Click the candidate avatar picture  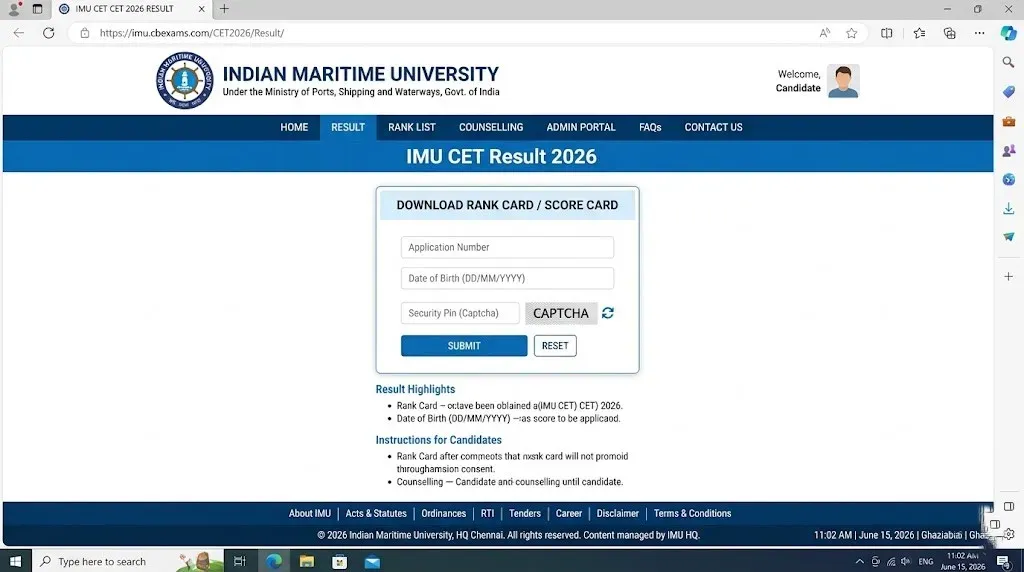tap(843, 81)
